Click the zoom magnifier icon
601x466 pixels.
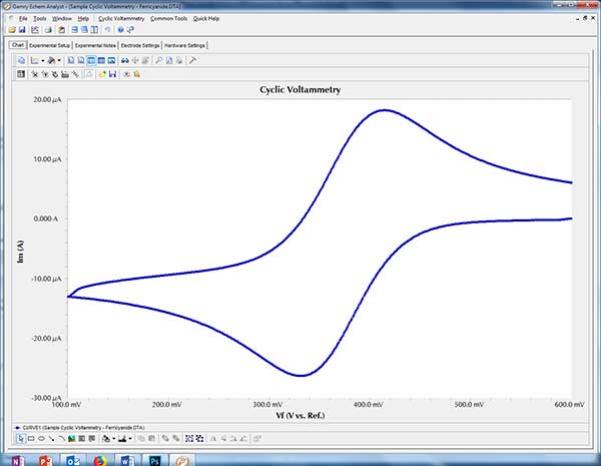[x=158, y=60]
